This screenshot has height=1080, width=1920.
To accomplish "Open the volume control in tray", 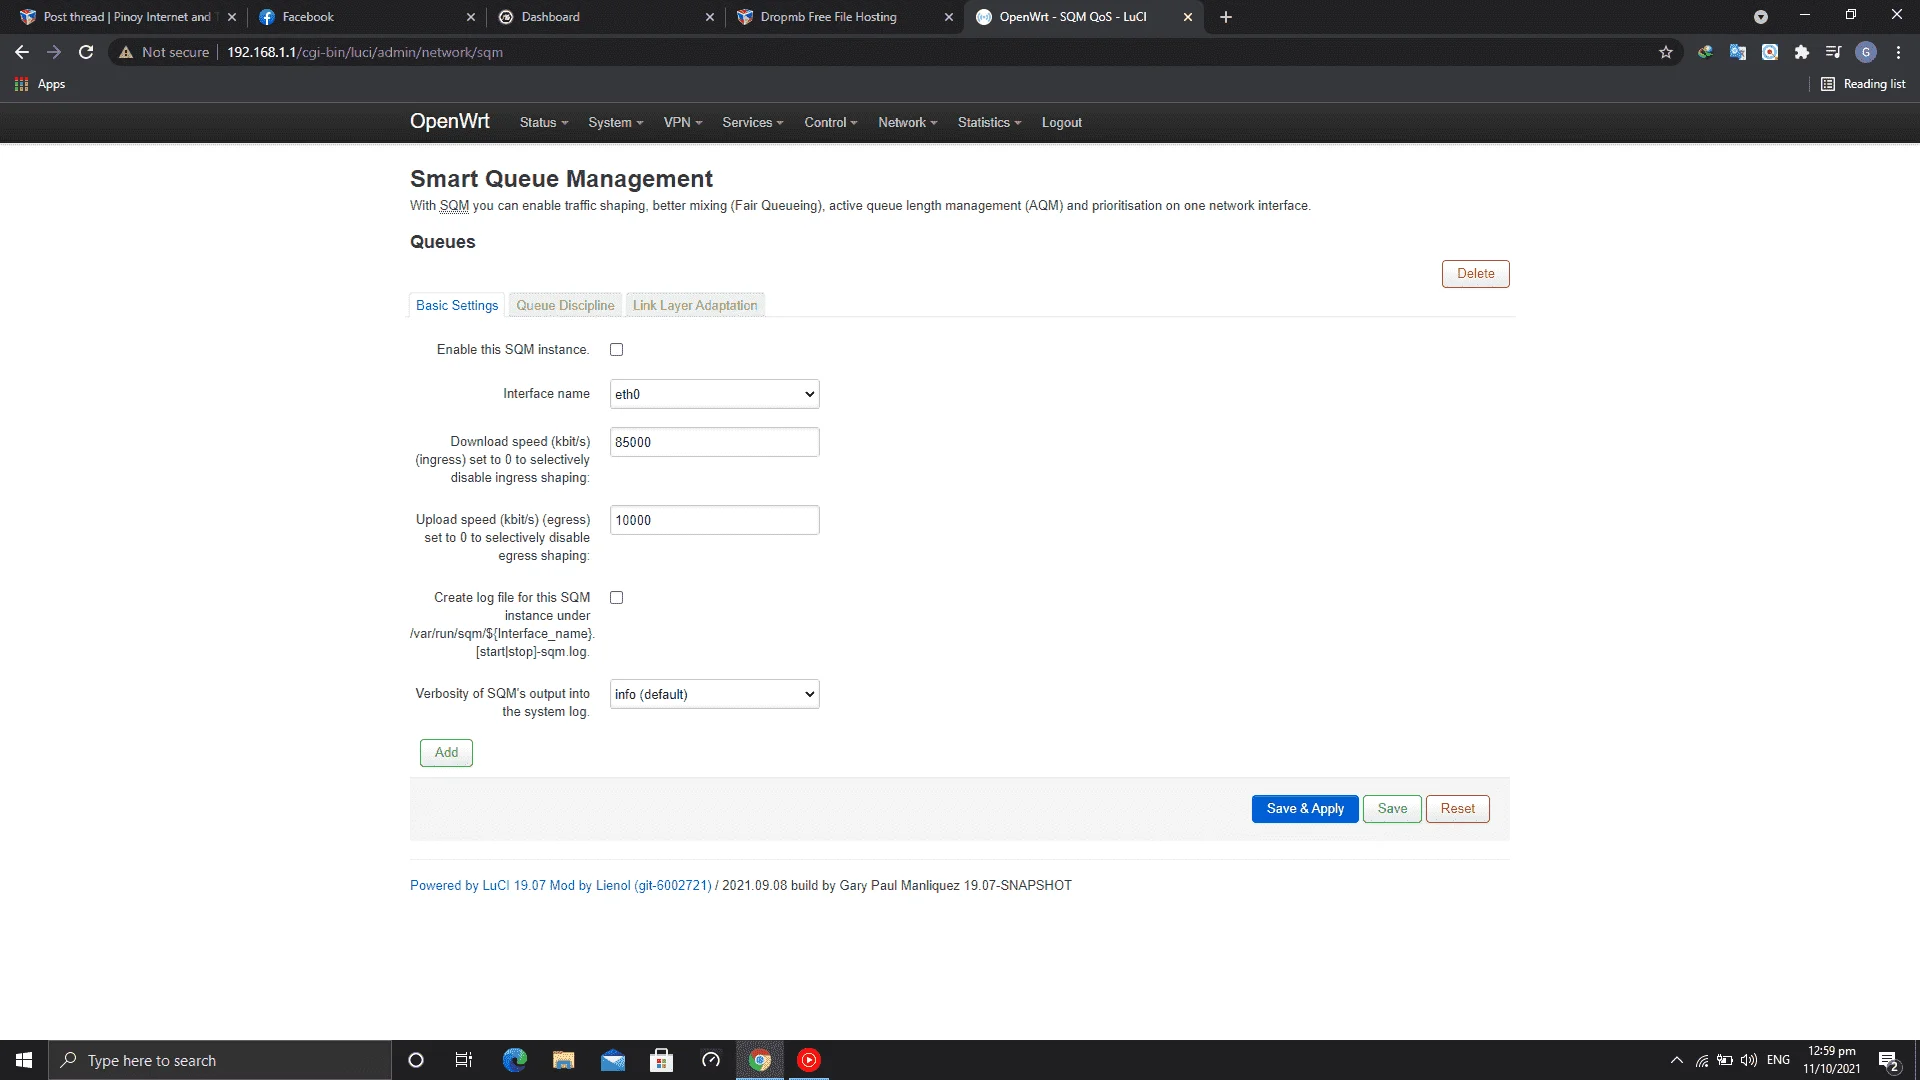I will 1749,1060.
